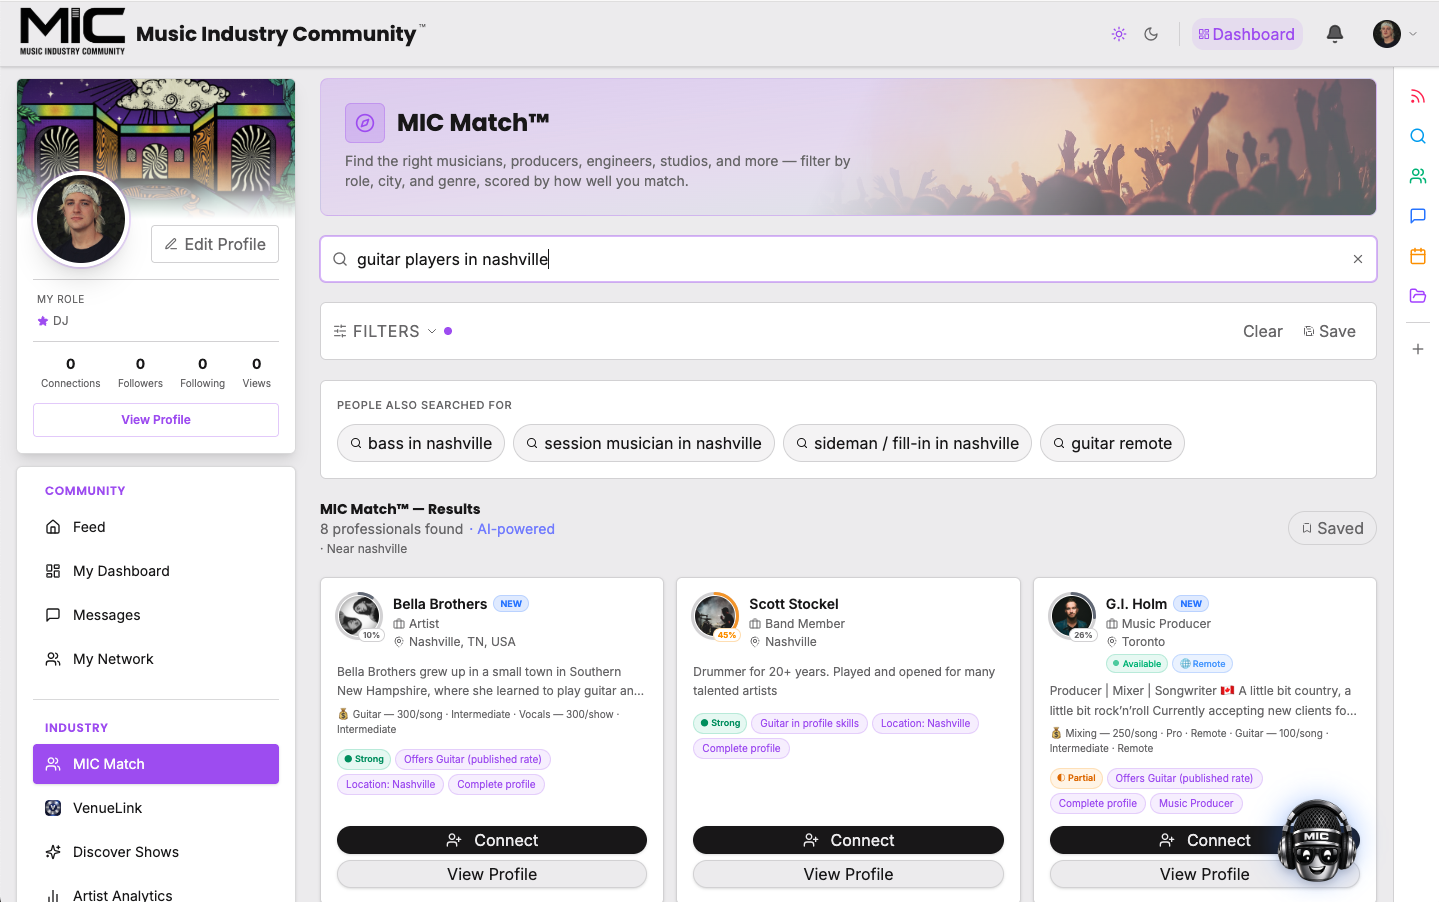The width and height of the screenshot is (1439, 902).
Task: Open My Dashboard in the sidebar
Action: pos(156,571)
